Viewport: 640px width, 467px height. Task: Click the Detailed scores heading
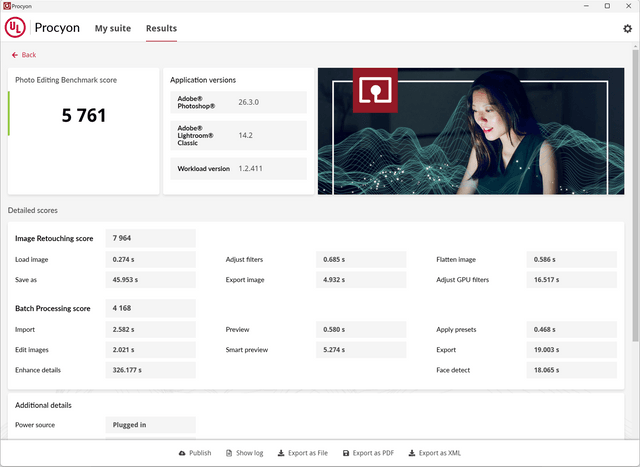[33, 211]
